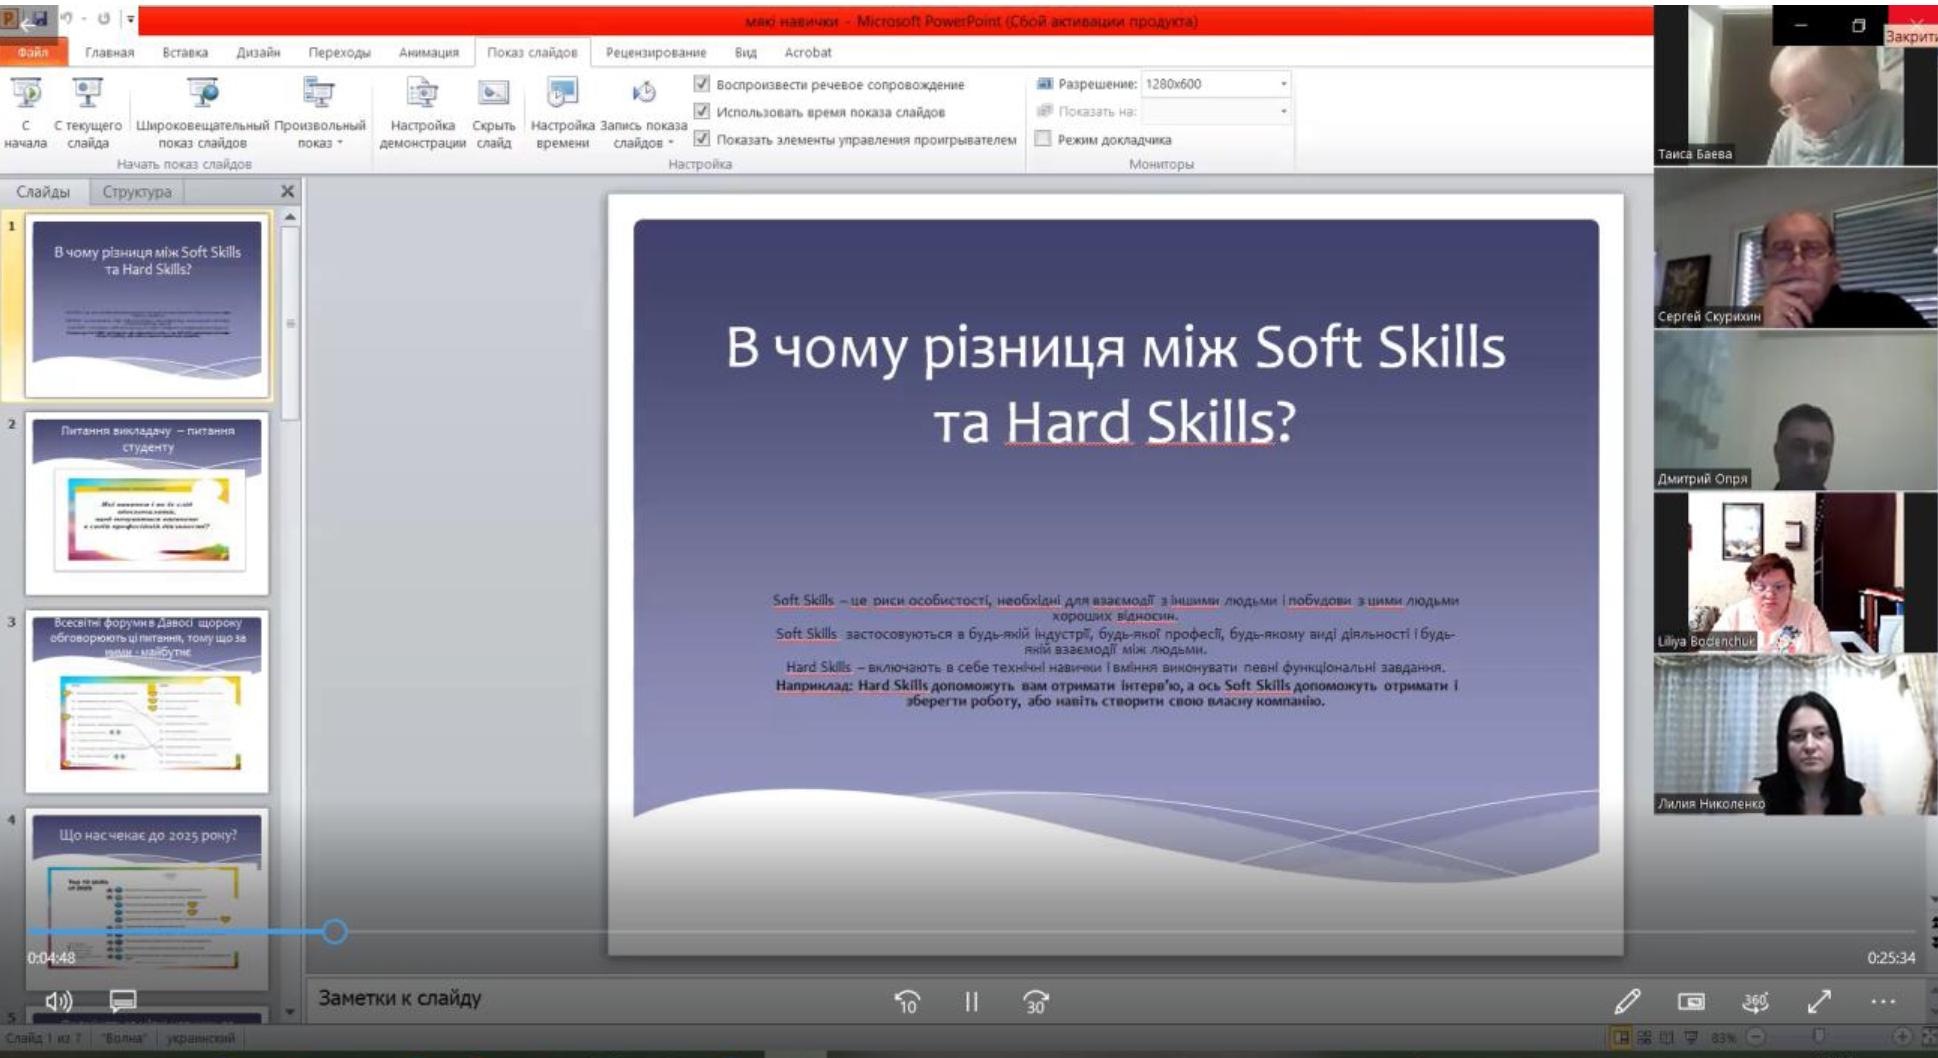This screenshot has width=1938, height=1058.
Task: Click the broadcast slide show icon
Action: click(202, 95)
